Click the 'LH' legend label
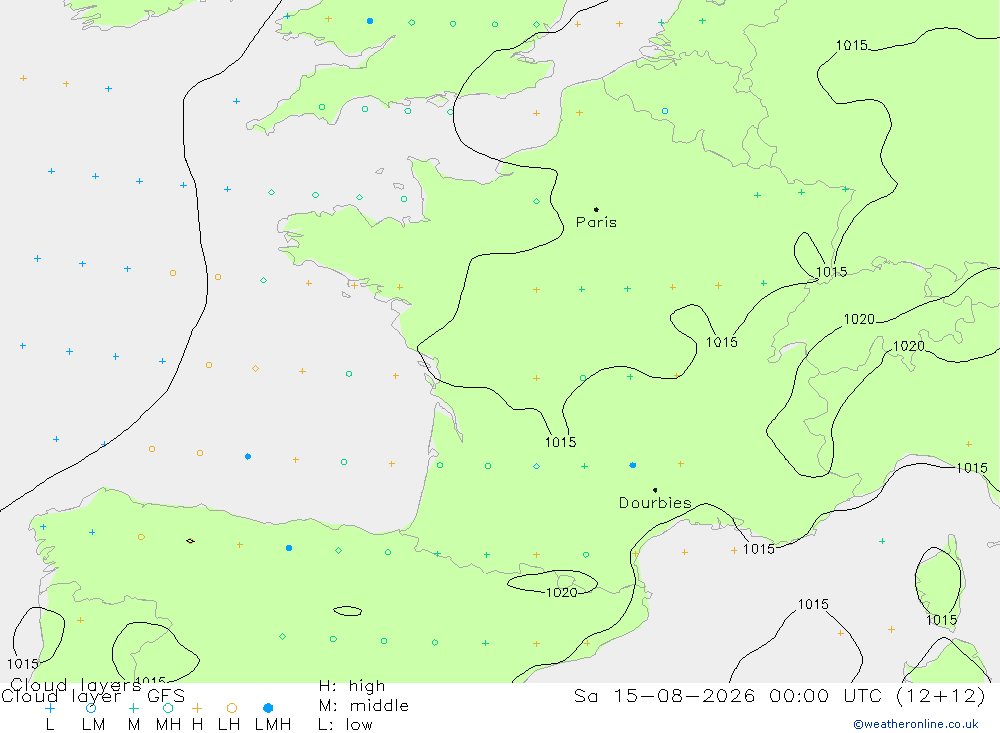This screenshot has width=1000, height=733. click(x=228, y=725)
